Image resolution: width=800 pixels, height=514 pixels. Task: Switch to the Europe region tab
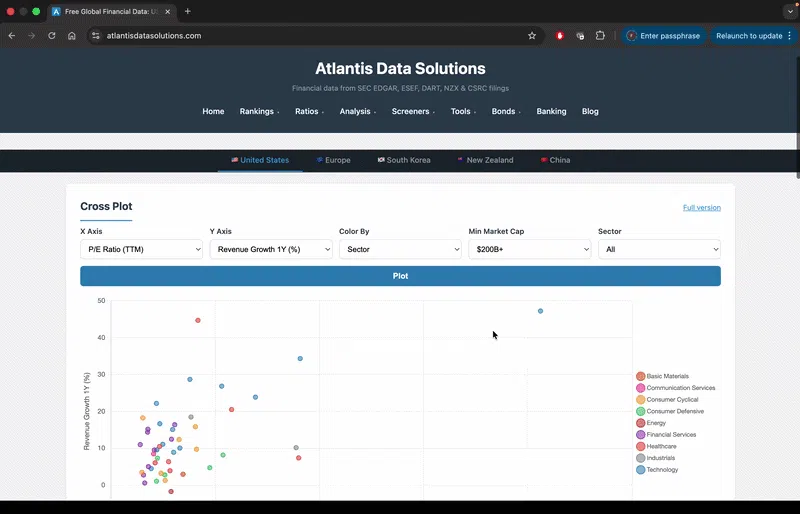click(333, 160)
